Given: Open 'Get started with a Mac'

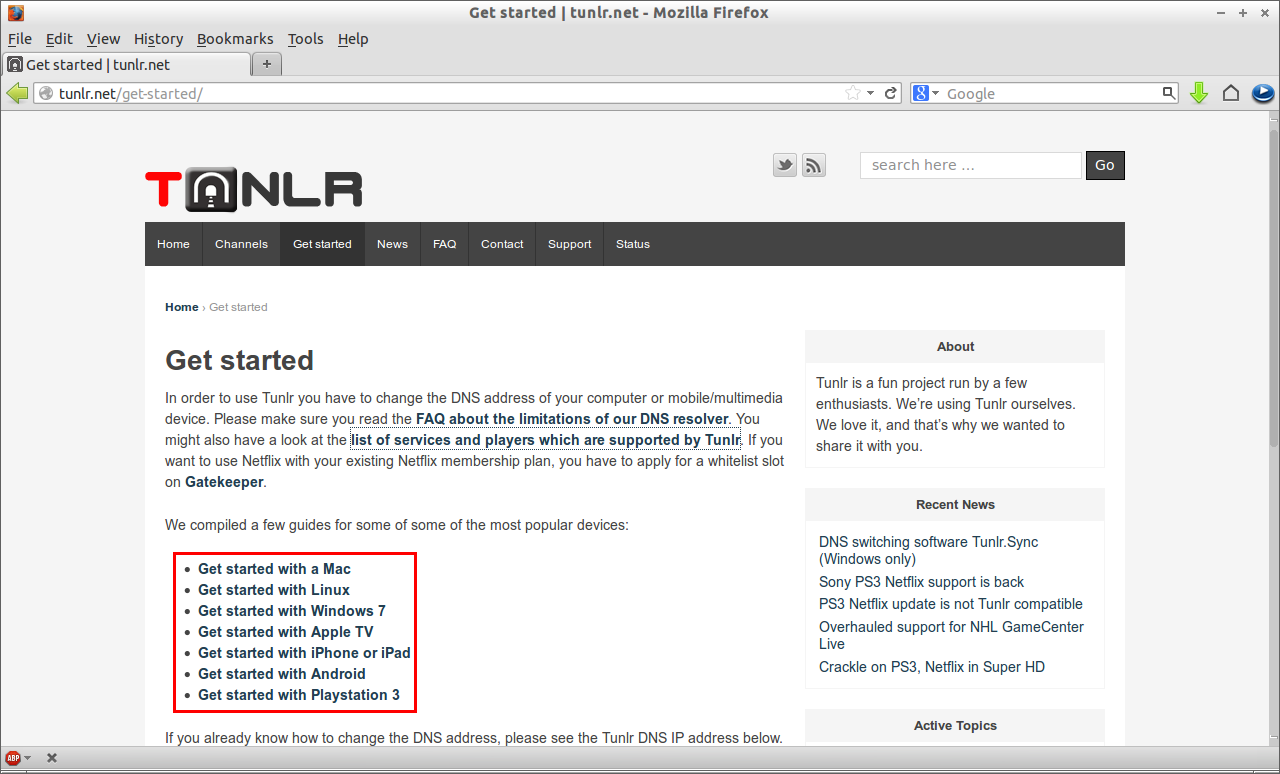Looking at the screenshot, I should point(274,569).
